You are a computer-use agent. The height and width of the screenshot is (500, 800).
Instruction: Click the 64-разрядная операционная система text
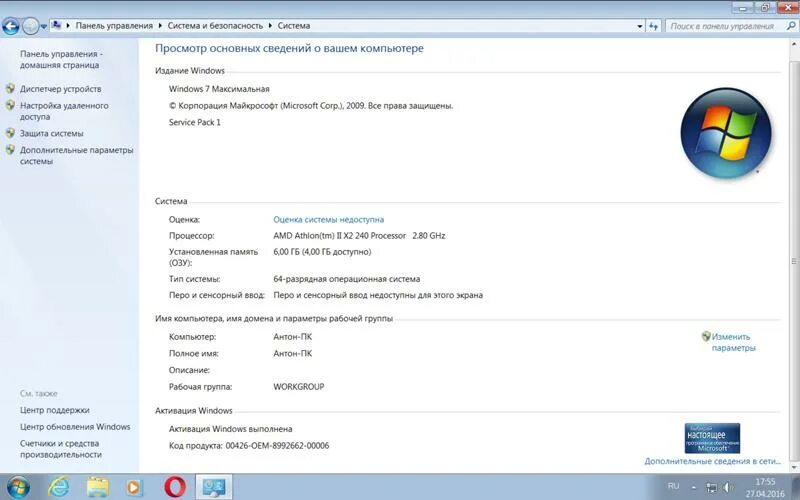pyautogui.click(x=346, y=279)
